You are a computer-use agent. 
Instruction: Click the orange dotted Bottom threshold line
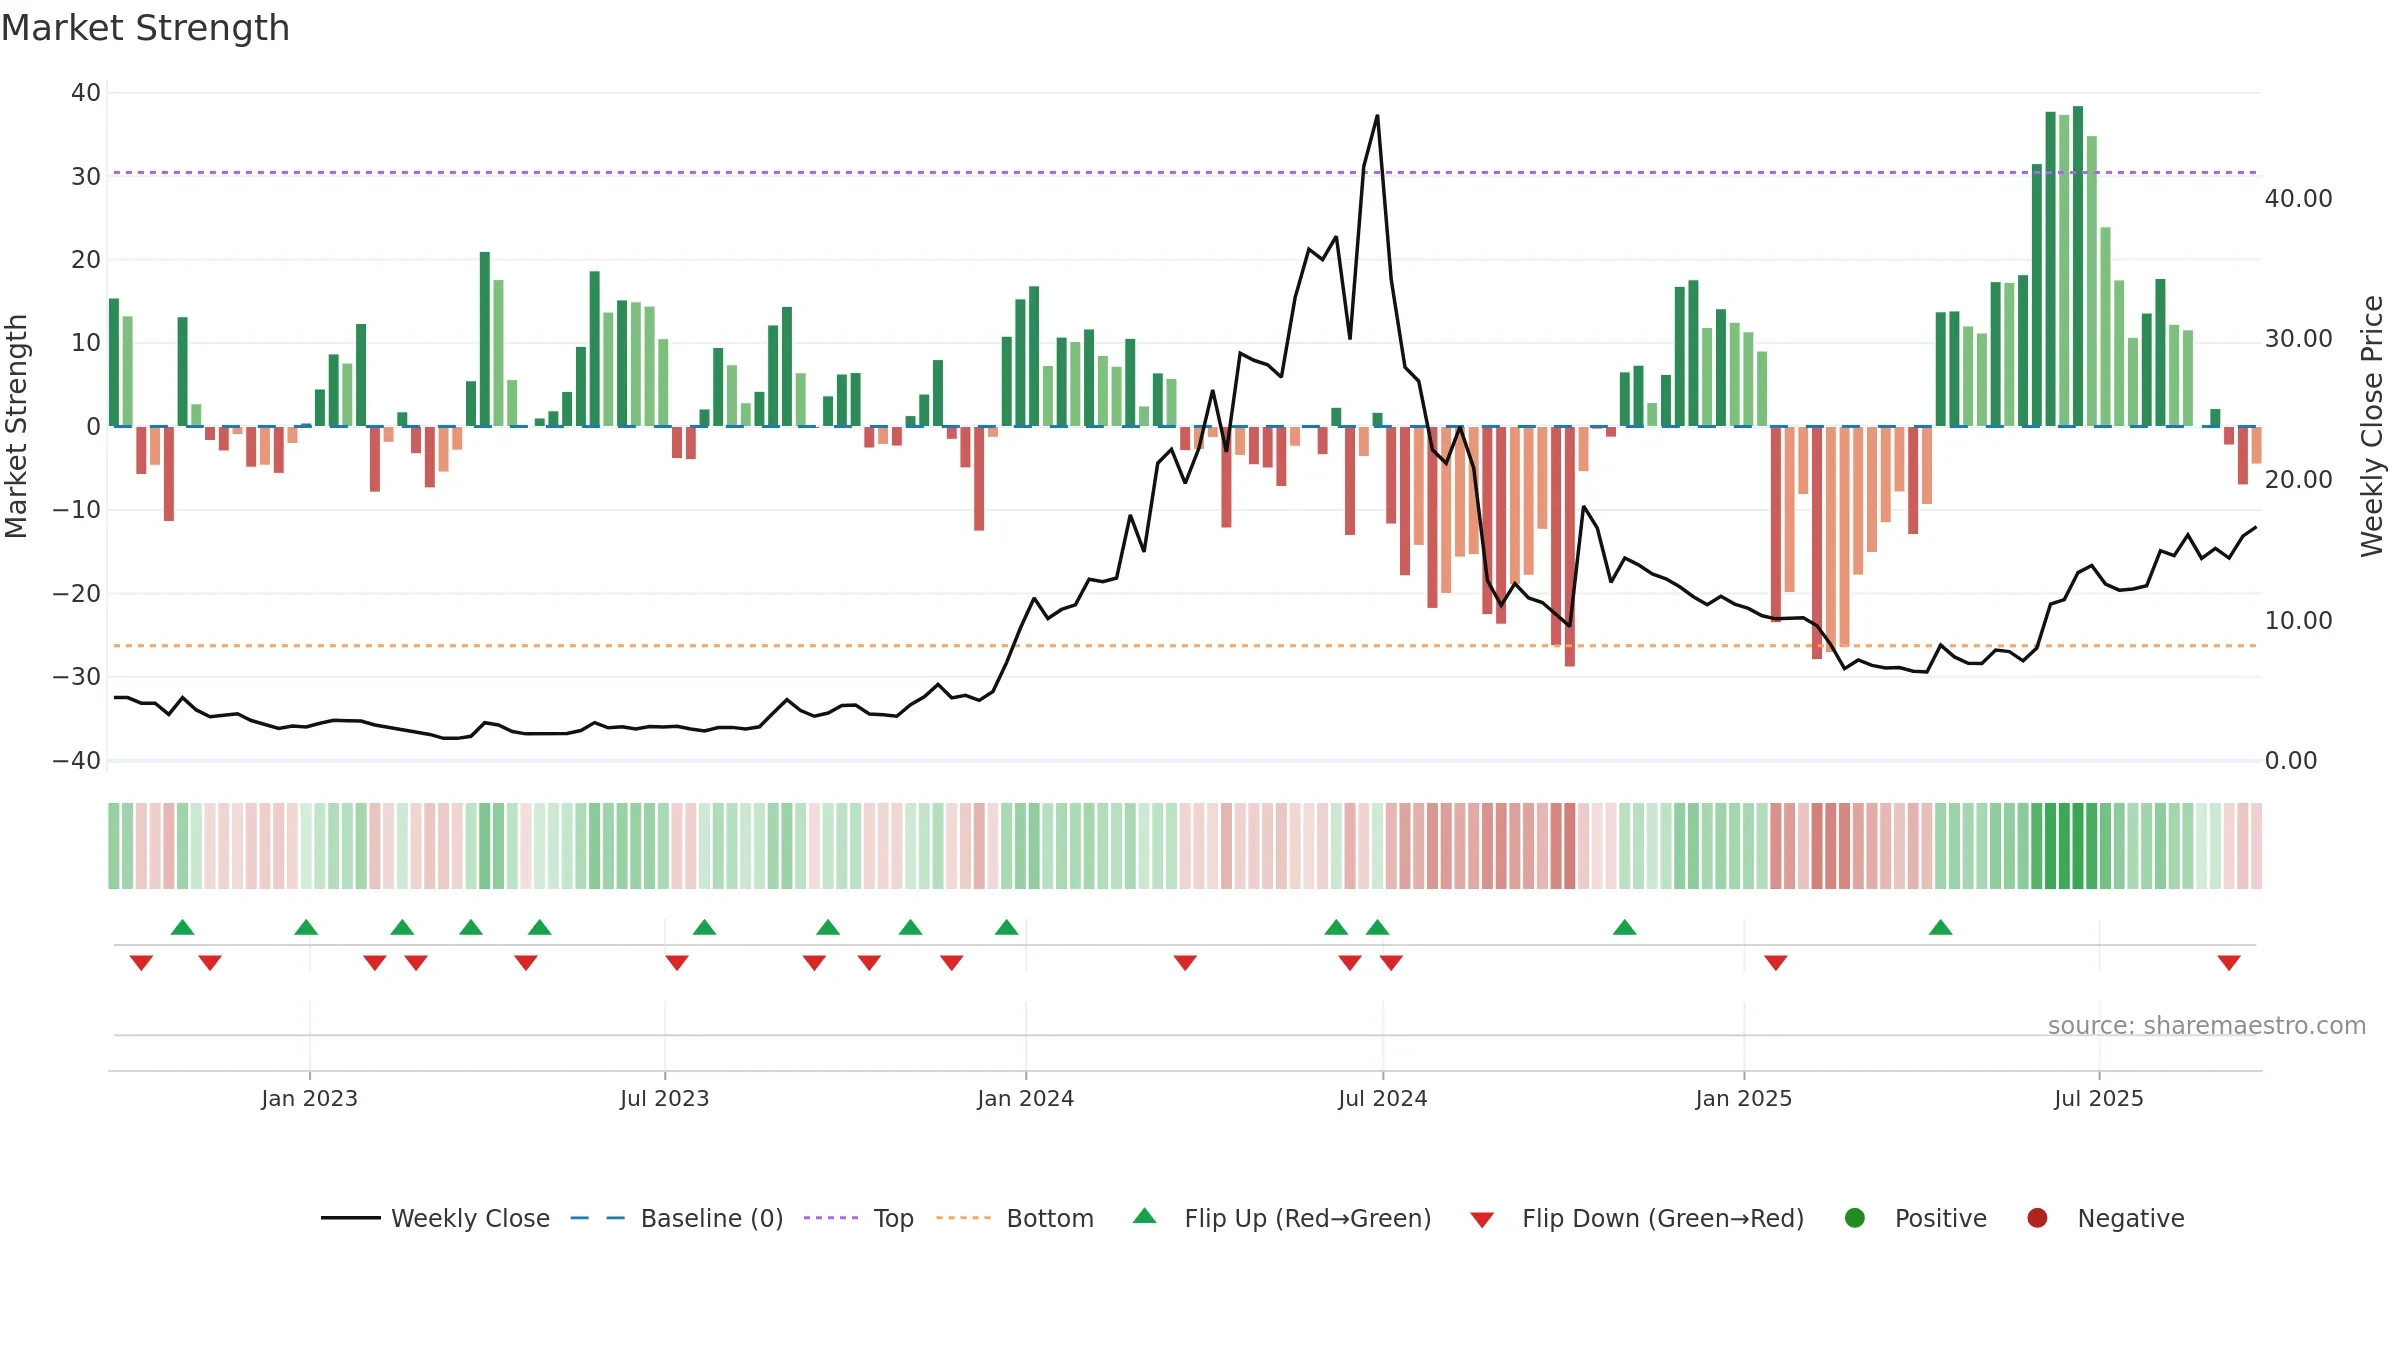pyautogui.click(x=1185, y=646)
